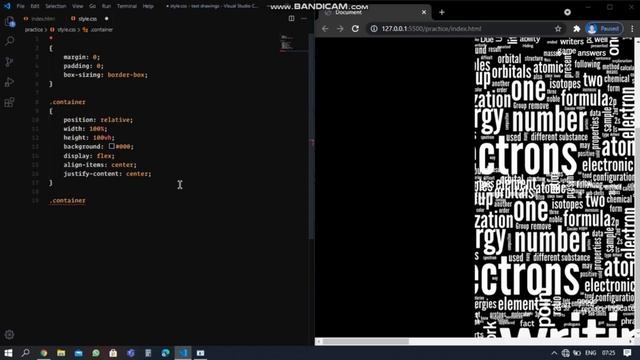Open Chrome from the taskbar
This screenshot has width=640, height=360.
(x=44, y=353)
